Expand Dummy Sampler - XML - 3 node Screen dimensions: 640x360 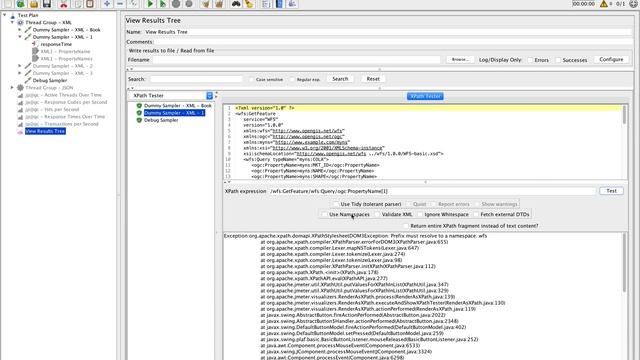click(20, 73)
